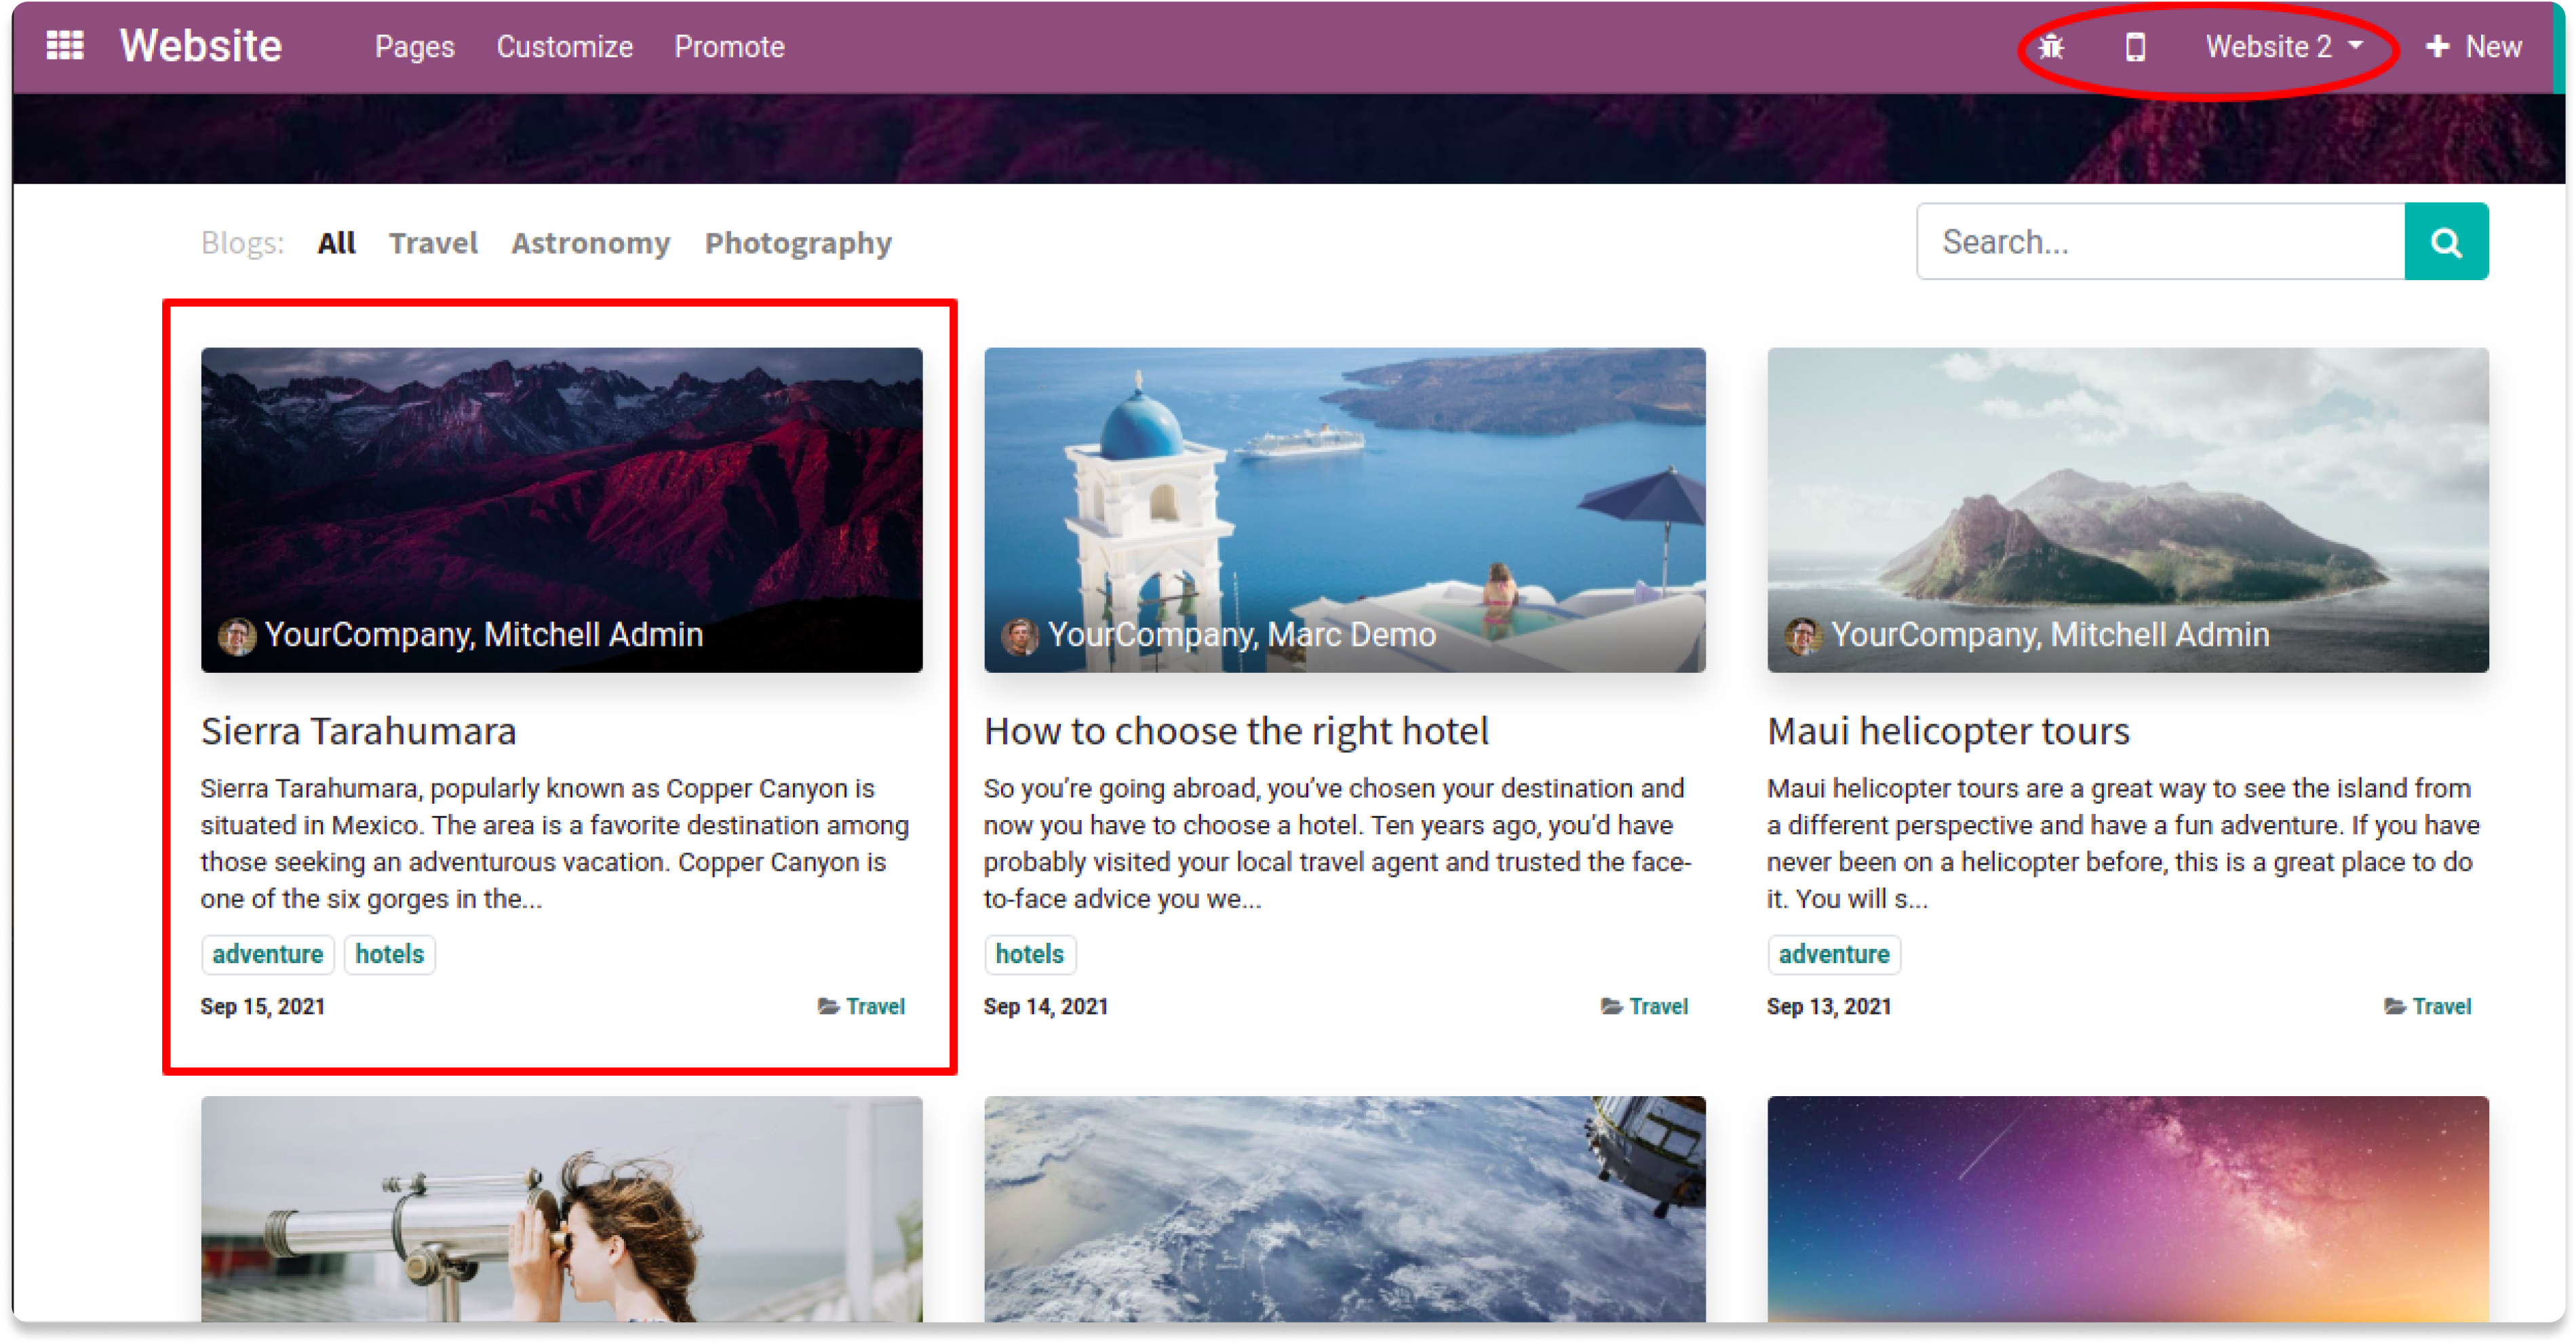
Task: Click into the Search field
Action: click(2160, 242)
